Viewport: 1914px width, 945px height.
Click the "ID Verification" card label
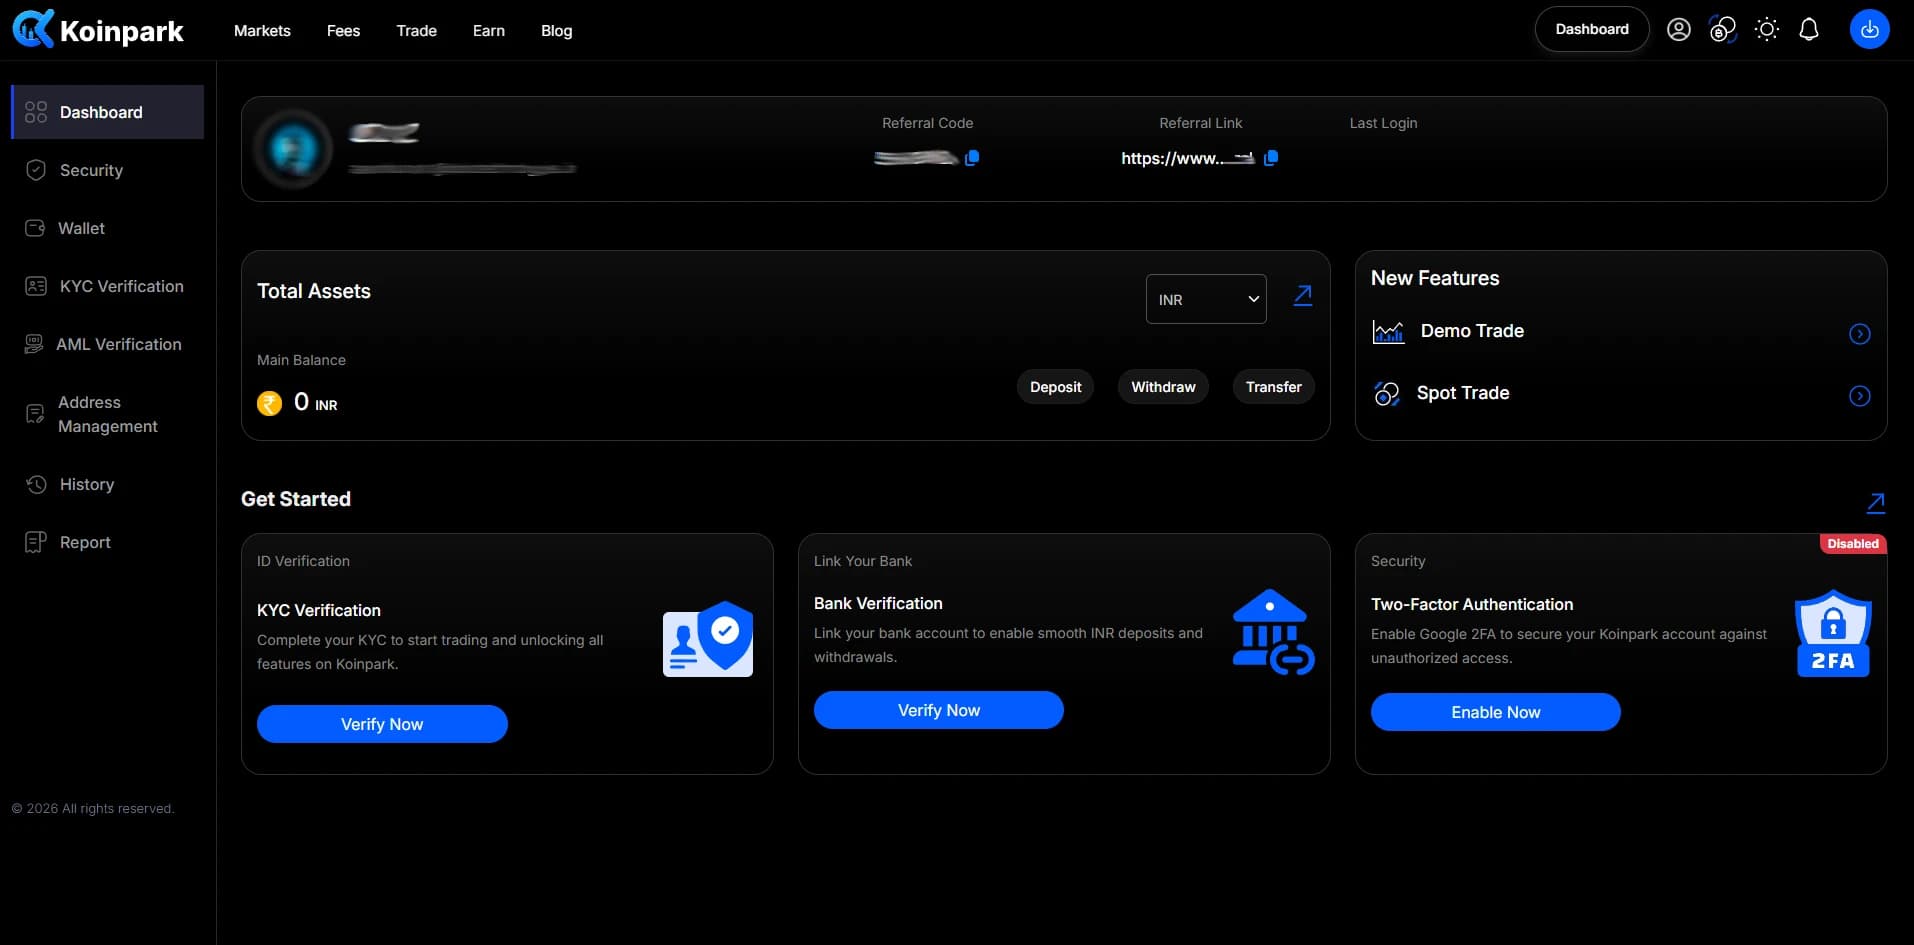[303, 561]
